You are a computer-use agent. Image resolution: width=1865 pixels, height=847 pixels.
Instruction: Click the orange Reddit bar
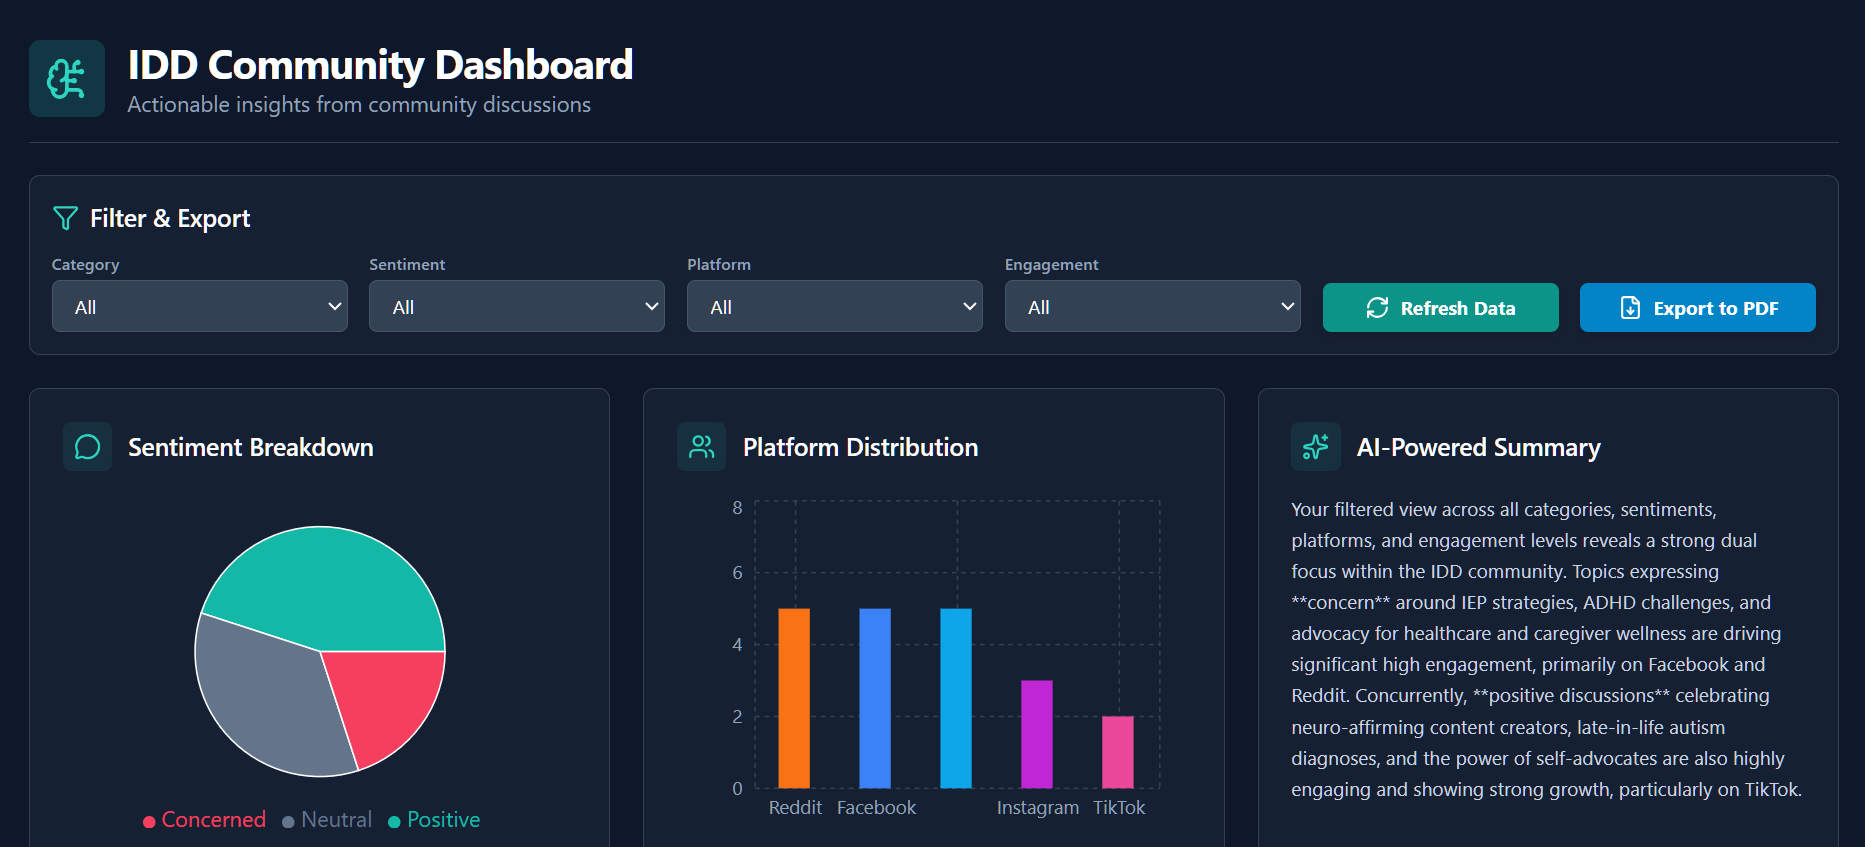pyautogui.click(x=794, y=698)
